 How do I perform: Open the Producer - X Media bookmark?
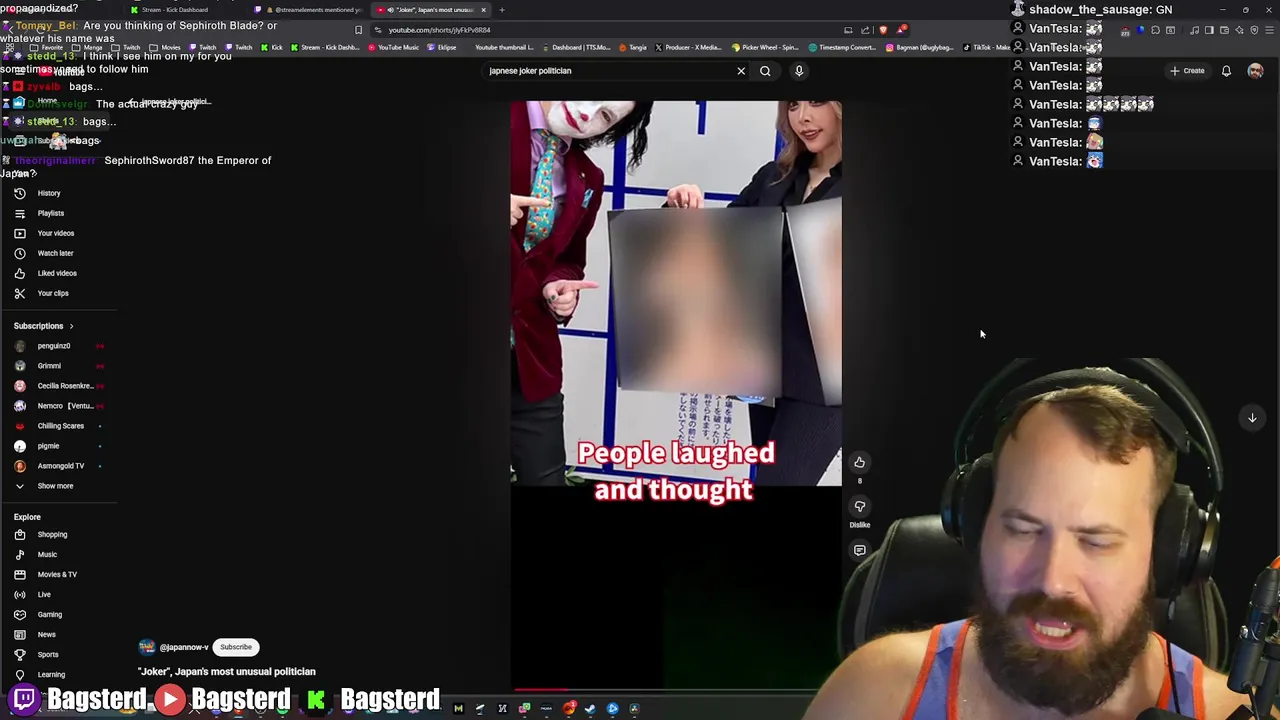point(687,48)
